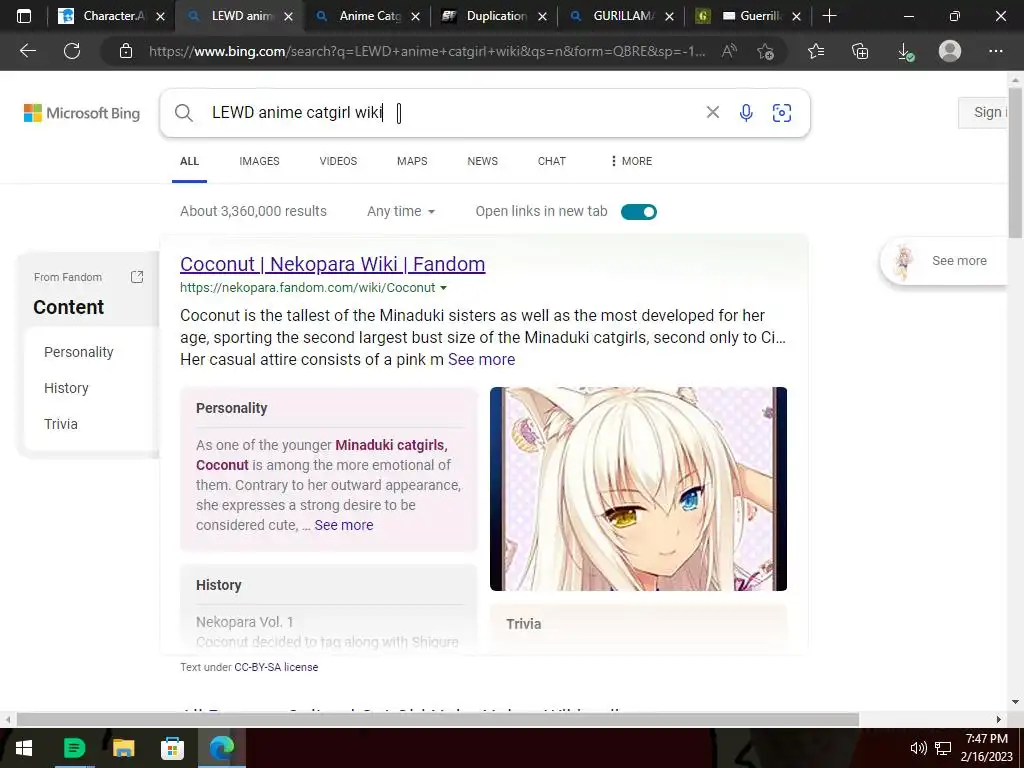Select the IMAGES search tab

pyautogui.click(x=259, y=161)
